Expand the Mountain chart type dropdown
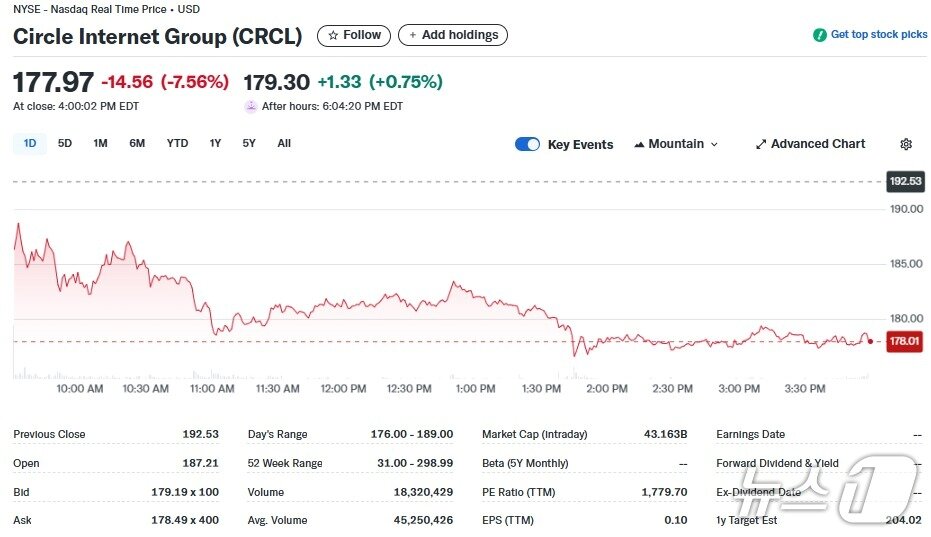 [714, 144]
